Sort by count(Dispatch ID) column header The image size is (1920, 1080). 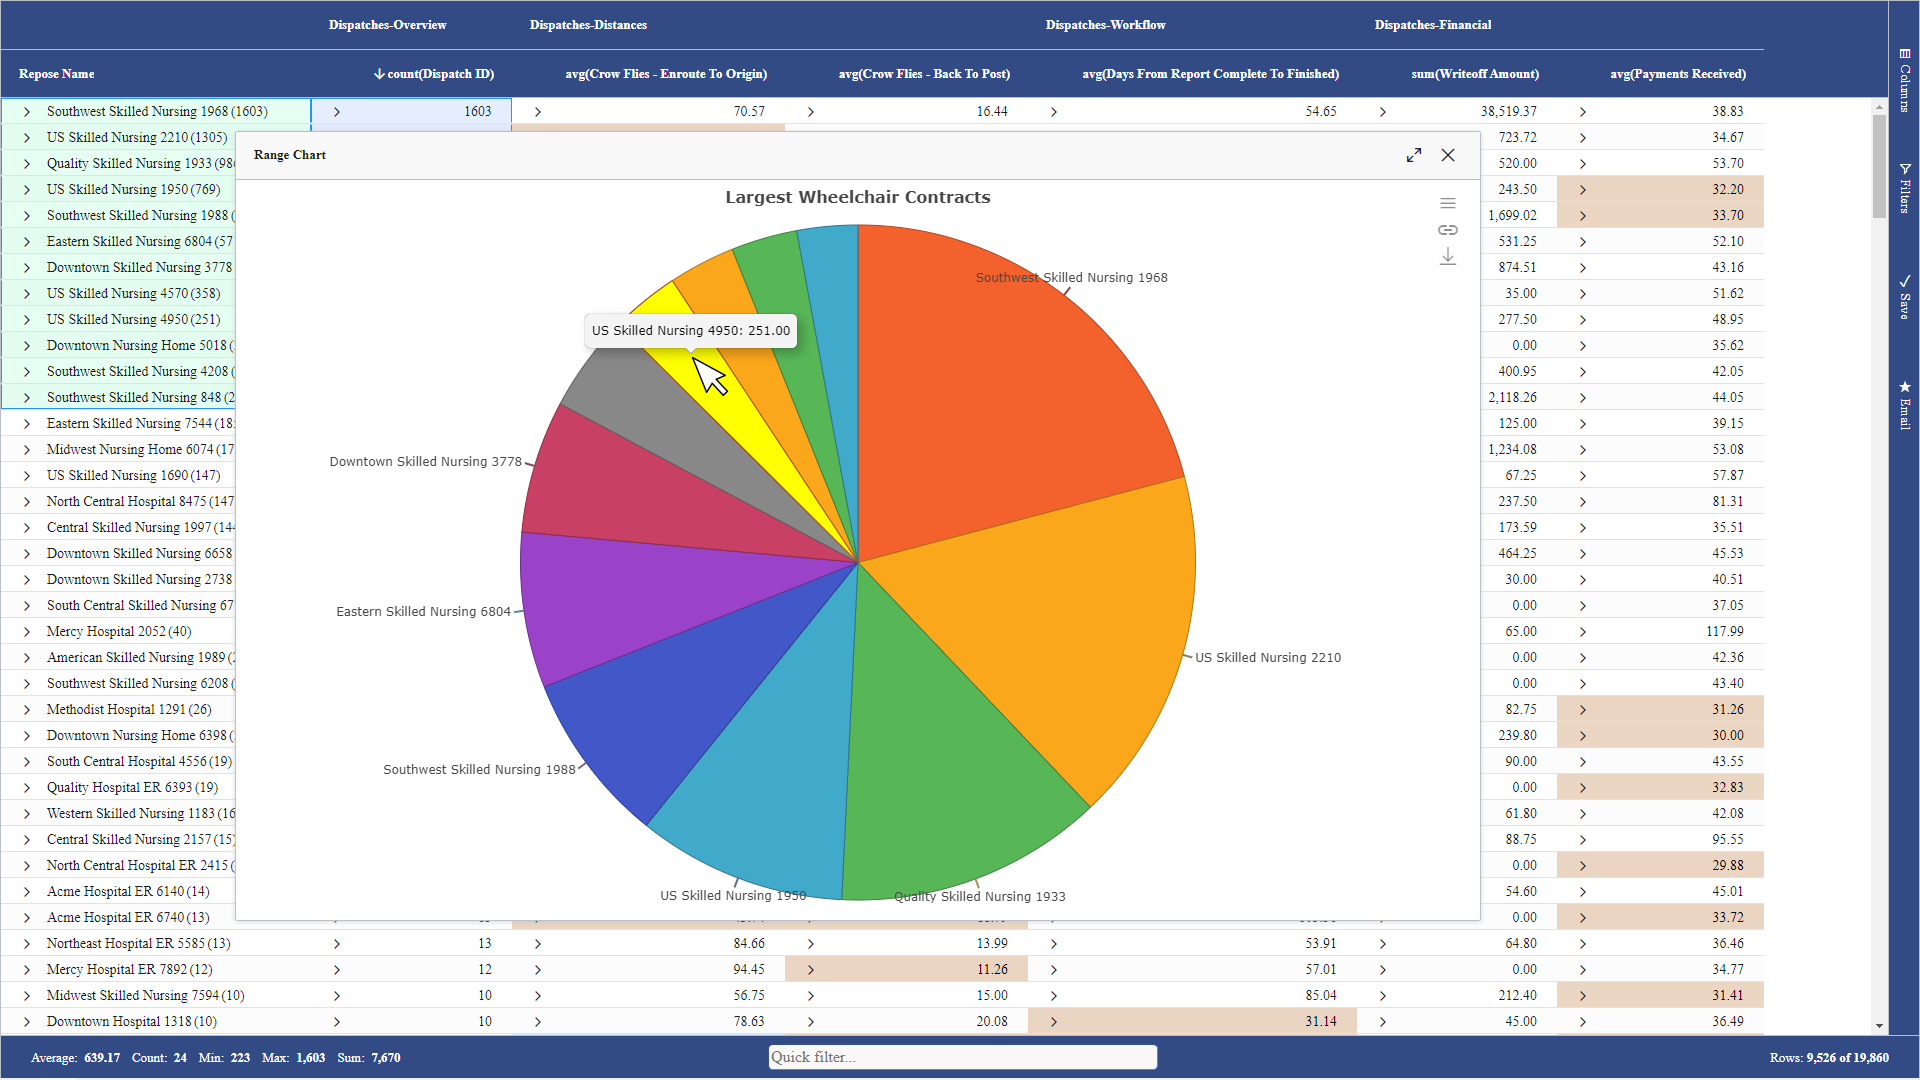pyautogui.click(x=440, y=74)
